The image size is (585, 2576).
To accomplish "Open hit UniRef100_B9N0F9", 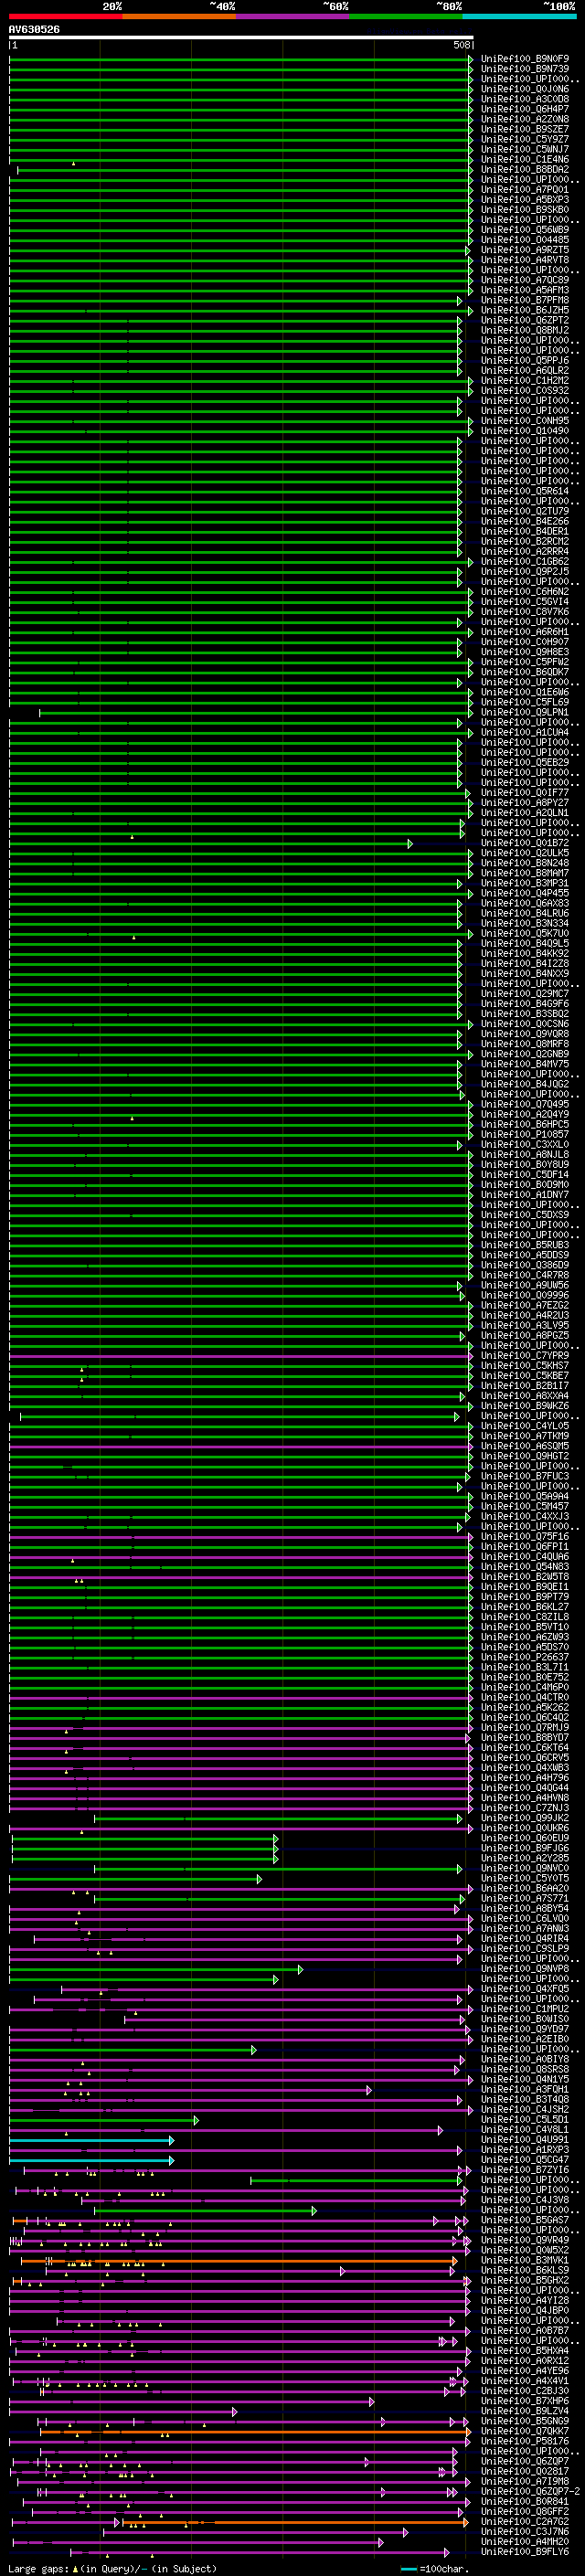I will click(524, 59).
